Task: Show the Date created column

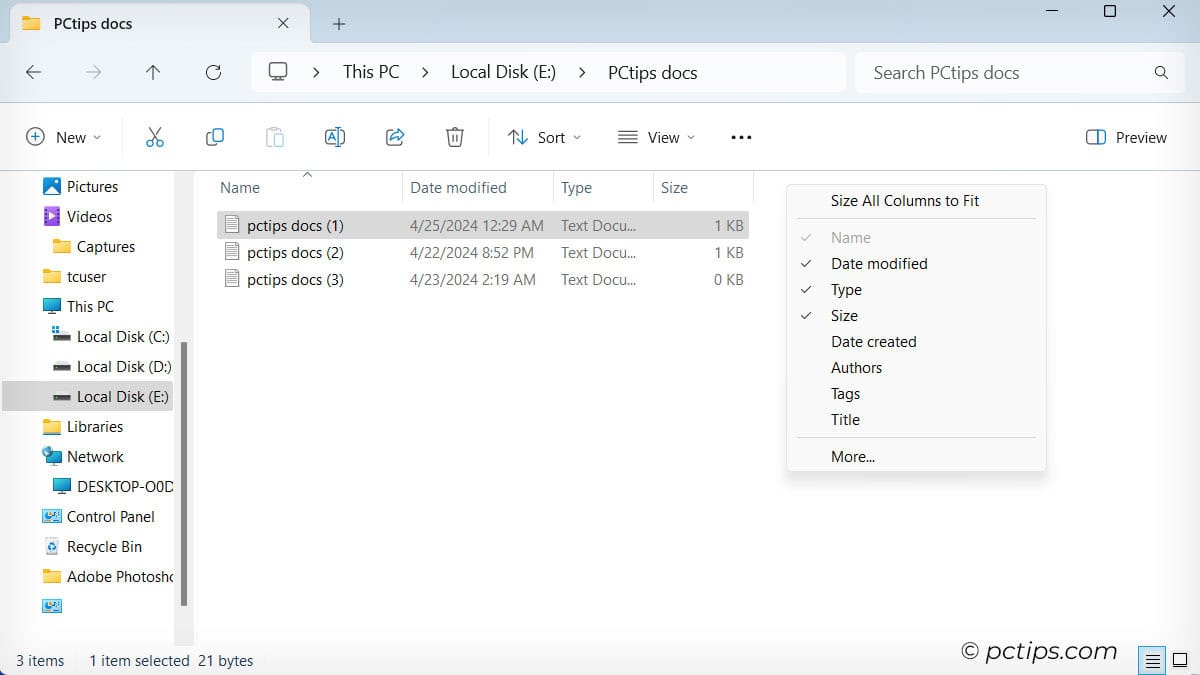Action: point(873,341)
